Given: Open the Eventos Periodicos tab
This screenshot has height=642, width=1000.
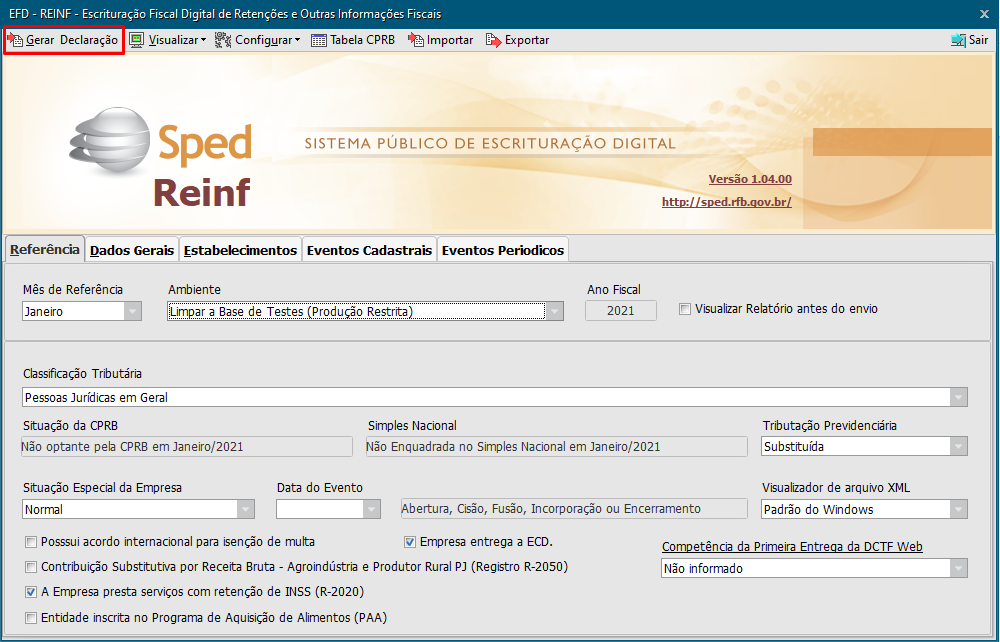Looking at the screenshot, I should (x=502, y=250).
